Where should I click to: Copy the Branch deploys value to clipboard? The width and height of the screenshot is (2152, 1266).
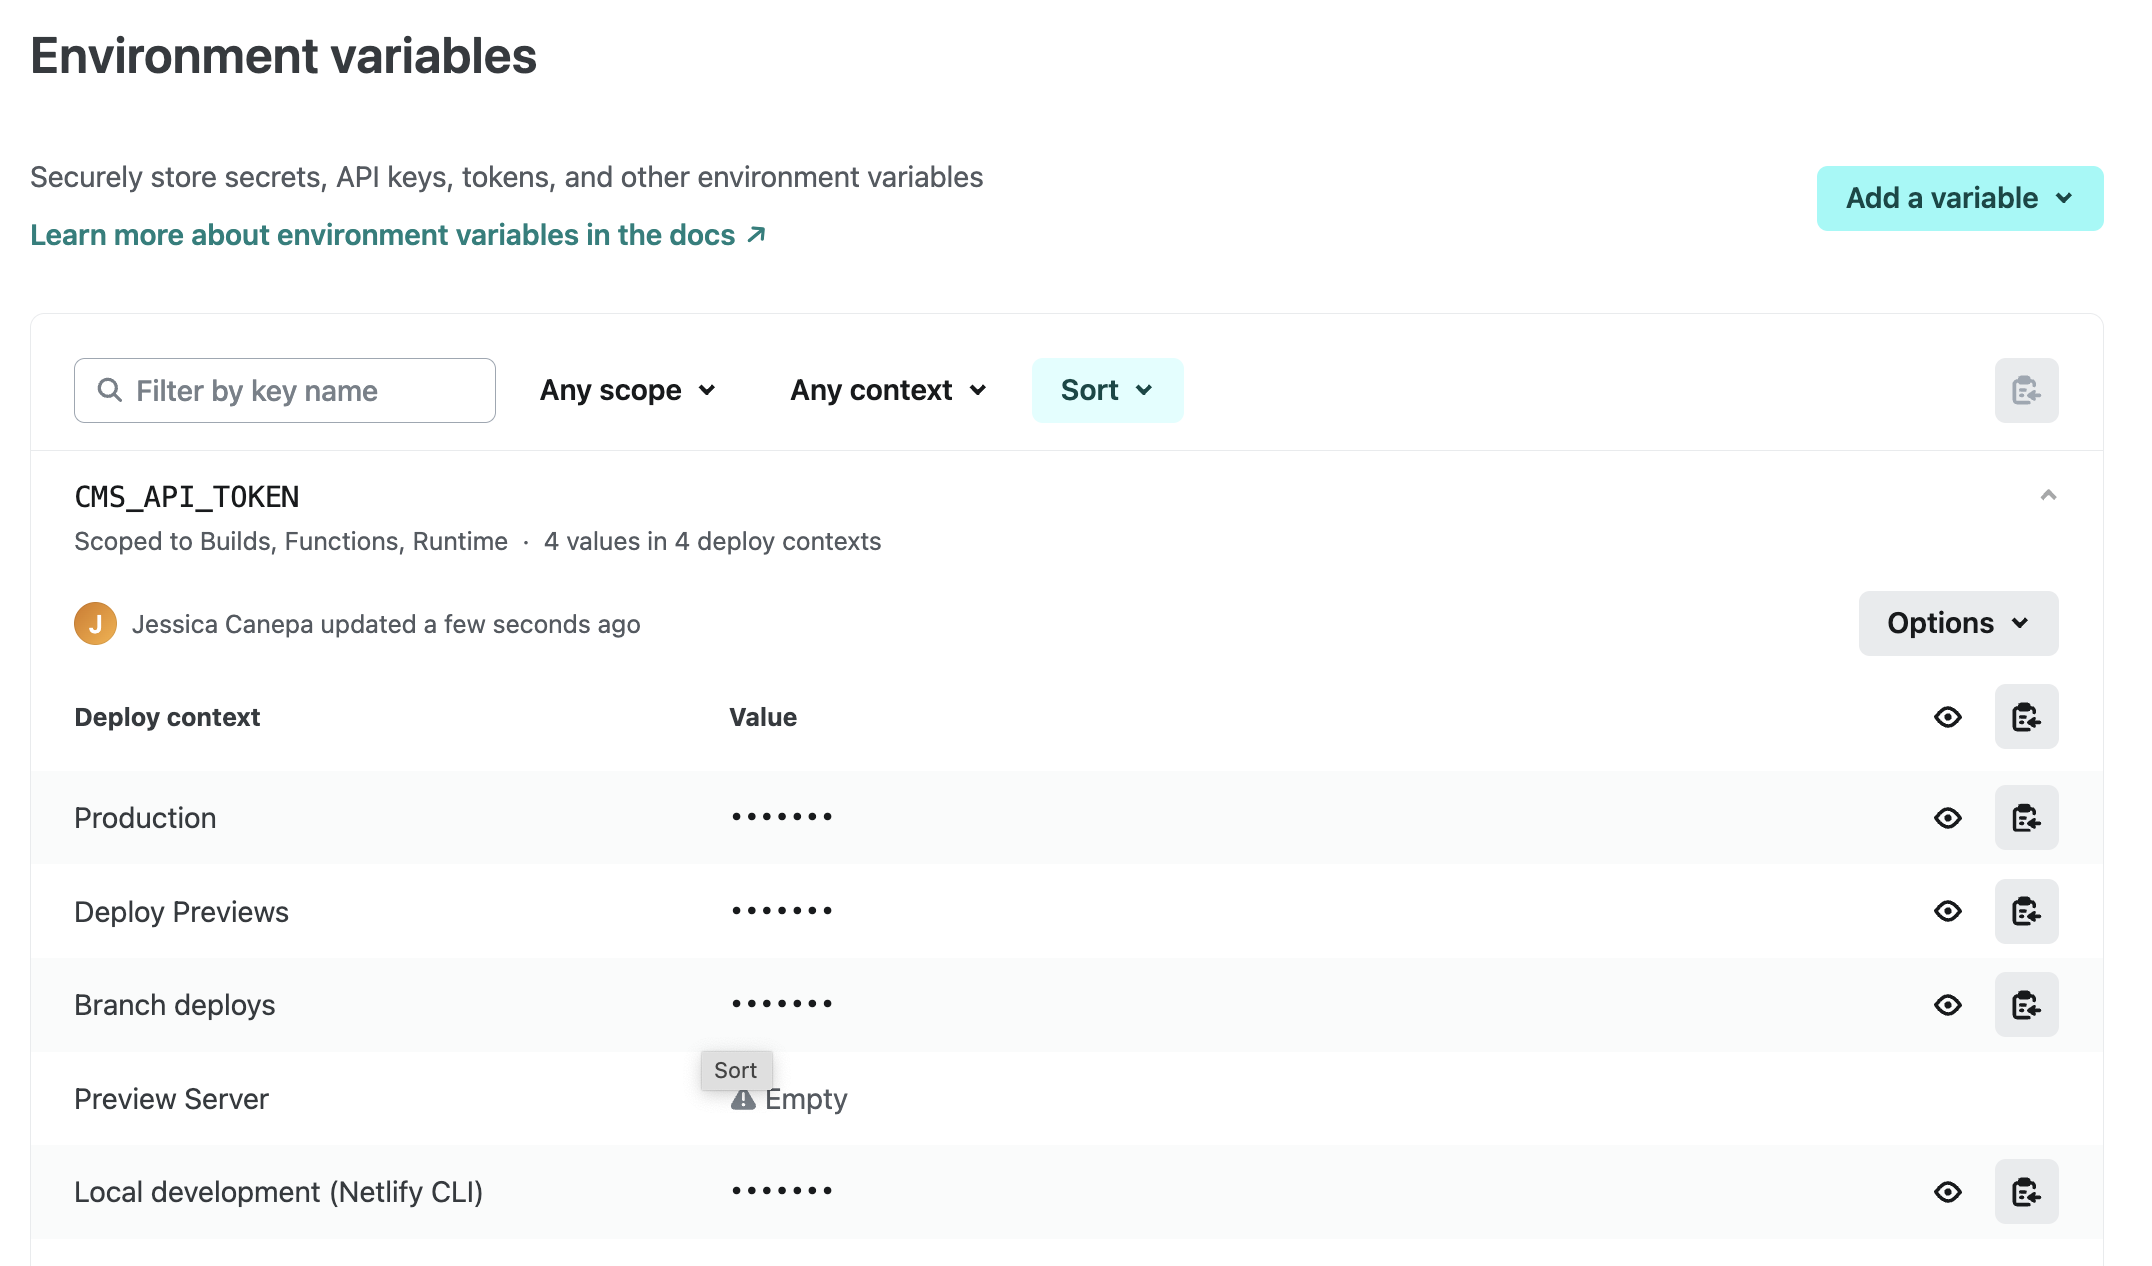coord(2026,1005)
